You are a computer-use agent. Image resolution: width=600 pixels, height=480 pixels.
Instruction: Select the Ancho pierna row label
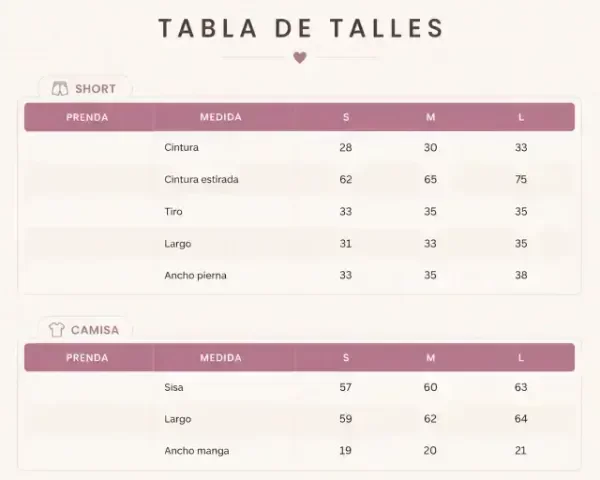(196, 275)
